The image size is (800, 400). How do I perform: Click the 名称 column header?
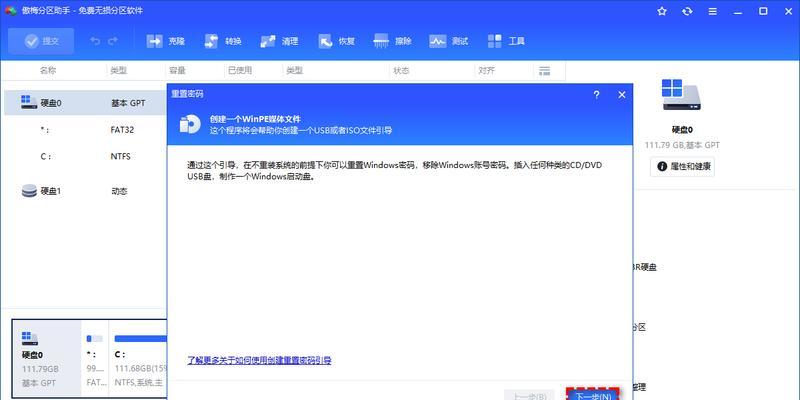(x=47, y=71)
